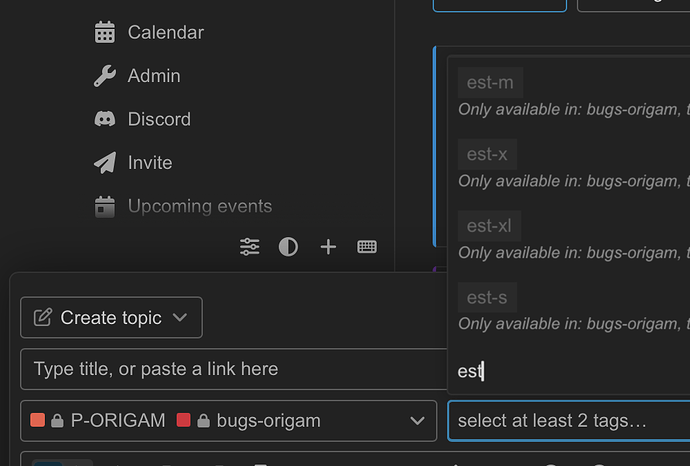Expand the Create topic dropdown chevron
This screenshot has height=466, width=690.
180,317
